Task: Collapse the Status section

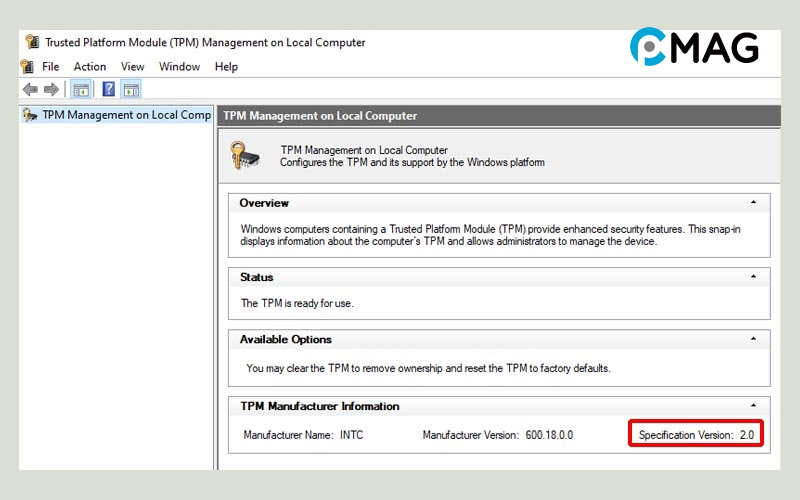Action: pyautogui.click(x=753, y=277)
